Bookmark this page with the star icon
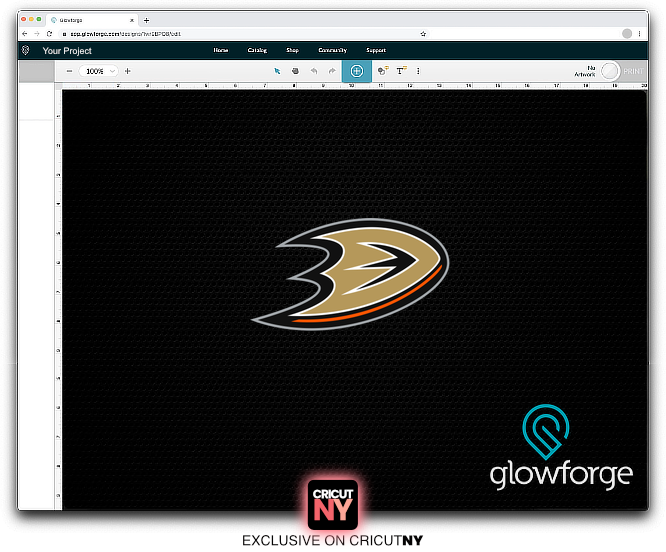The image size is (666, 552). 423,34
